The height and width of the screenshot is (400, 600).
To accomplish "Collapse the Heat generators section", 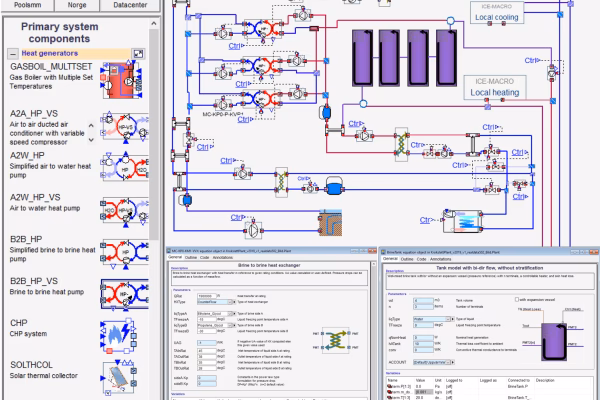I will tap(12, 53).
